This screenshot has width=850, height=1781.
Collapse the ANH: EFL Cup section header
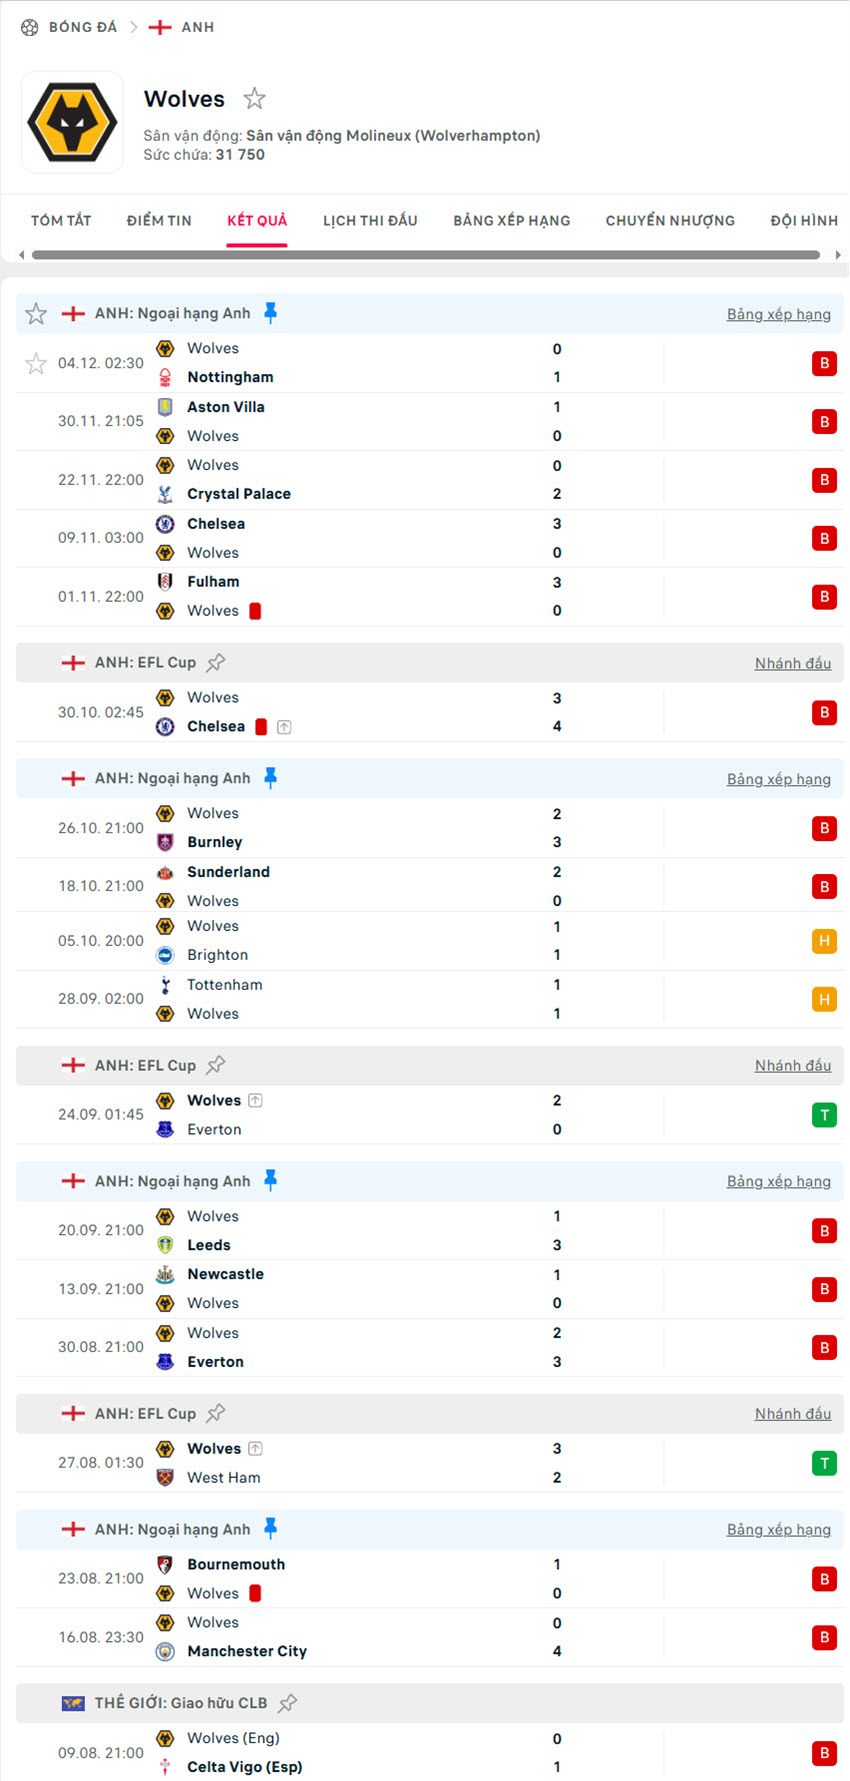[145, 662]
